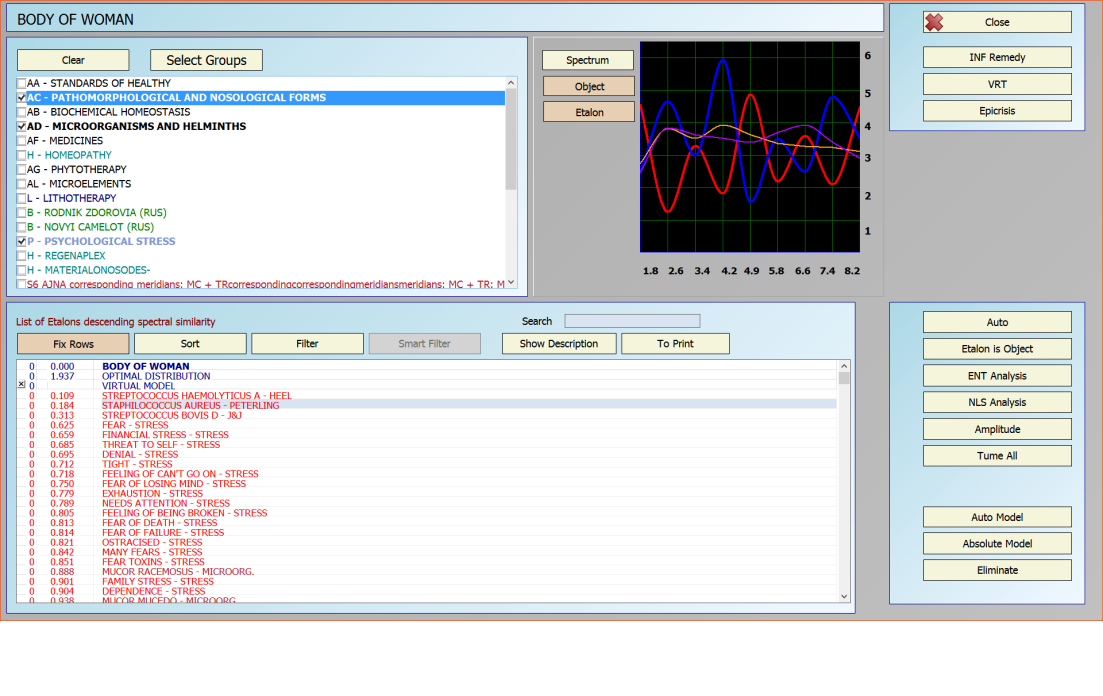Screen dimensions: 1103x696
Task: Select STAPHILOCOCCUS AUREUS - PETERLING row
Action: tap(426, 405)
